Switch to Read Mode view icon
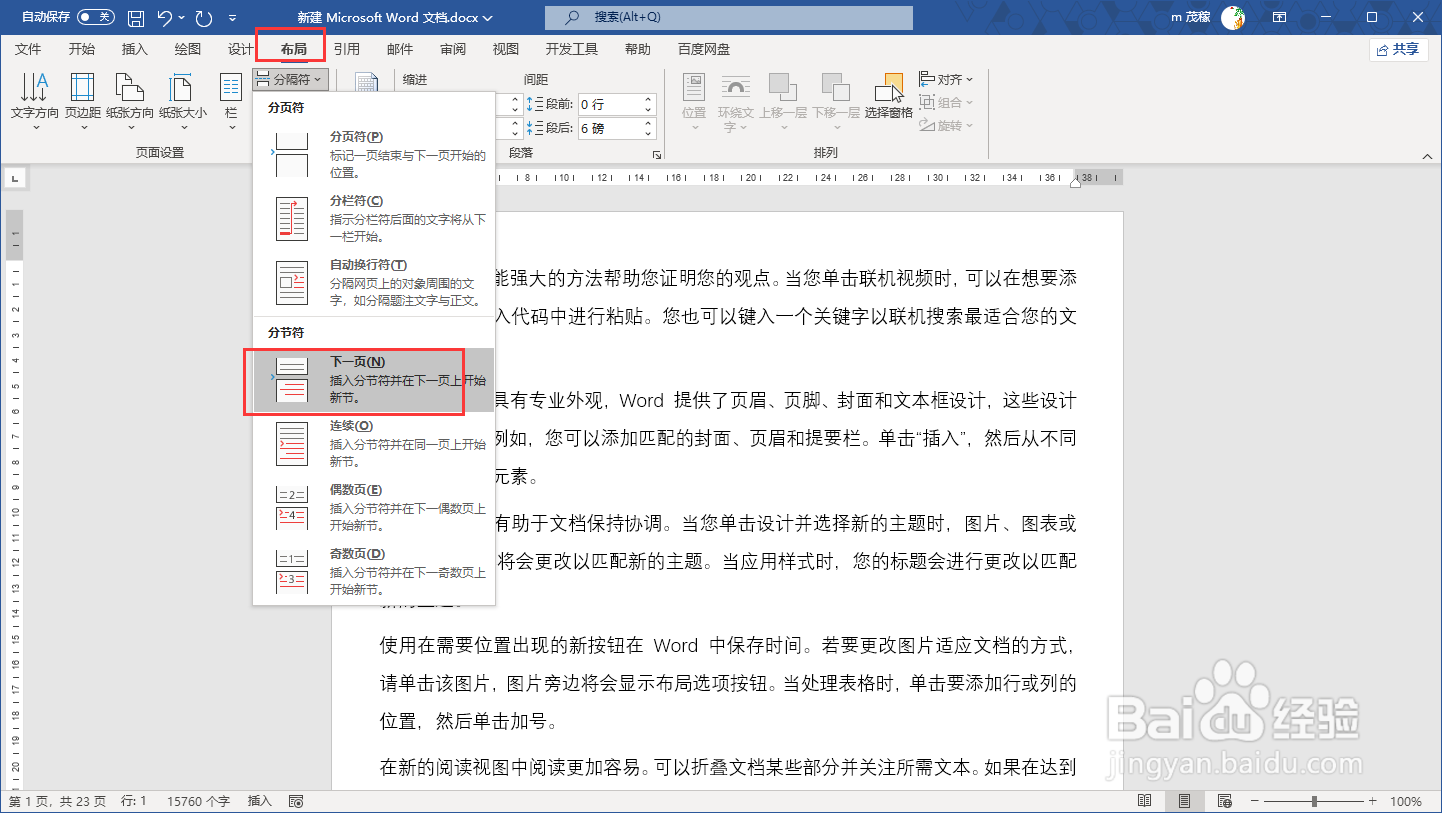 (x=1146, y=801)
